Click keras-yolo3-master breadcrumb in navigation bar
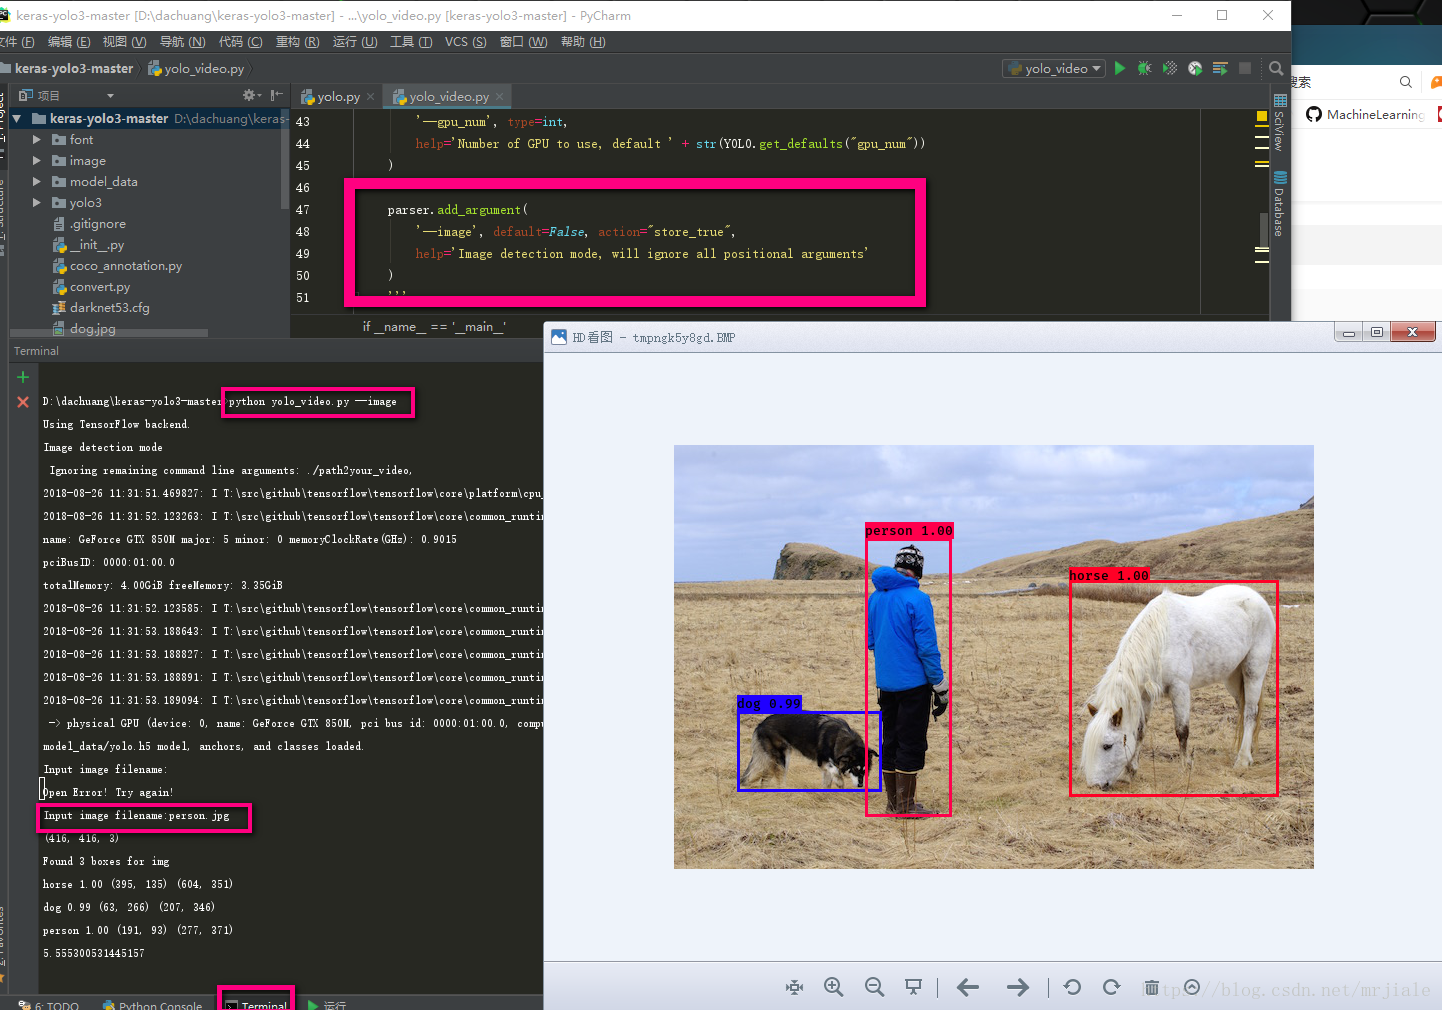 pos(66,68)
